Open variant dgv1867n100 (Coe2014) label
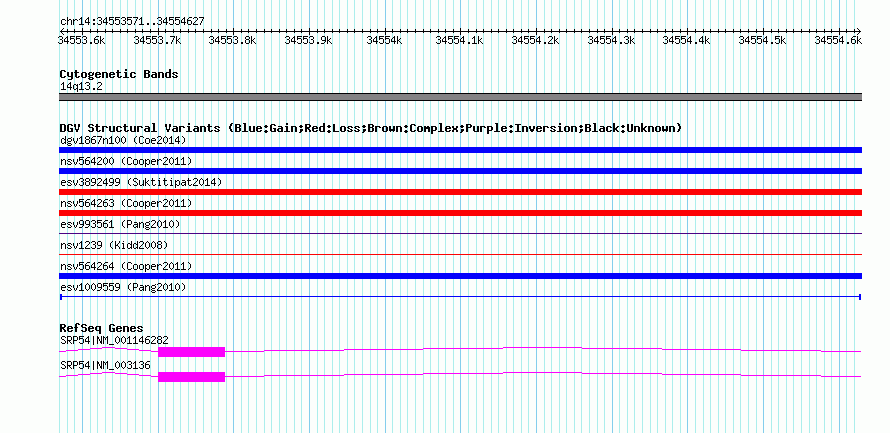The width and height of the screenshot is (890, 433). tap(123, 140)
